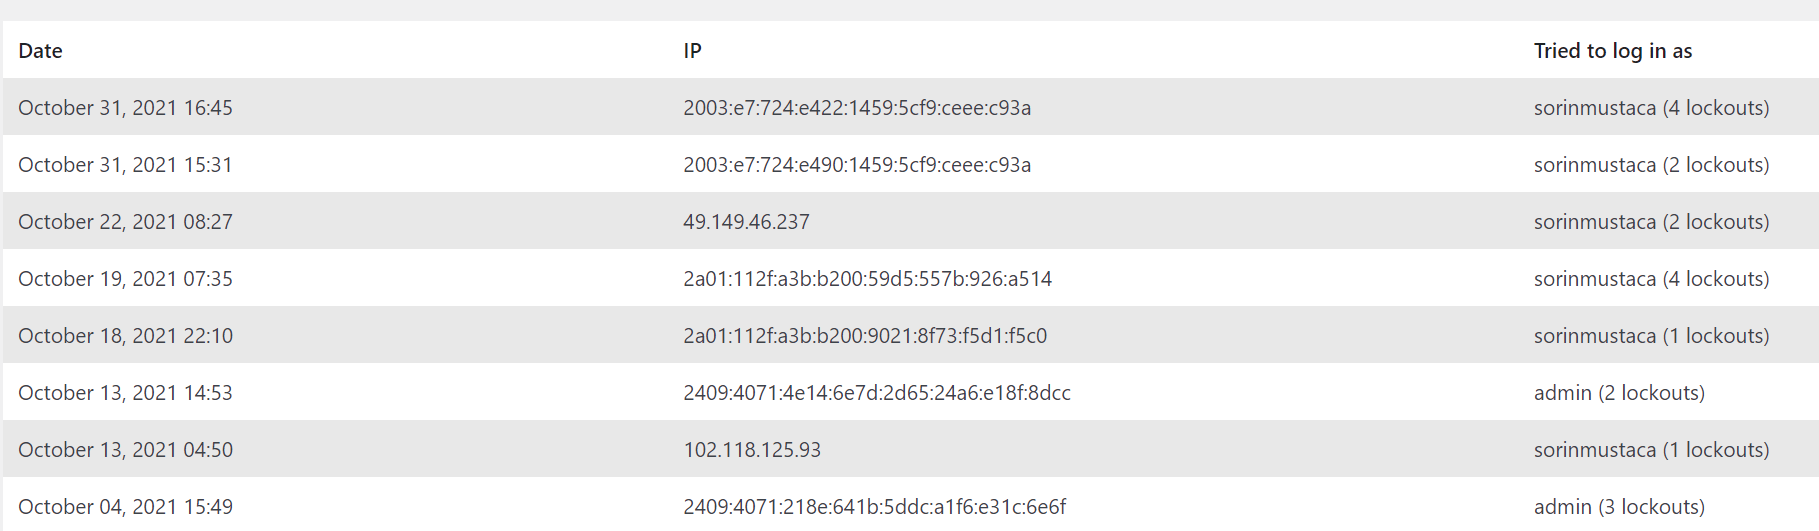The image size is (1819, 531).
Task: Click the IP containing e490 segment
Action: tap(857, 165)
